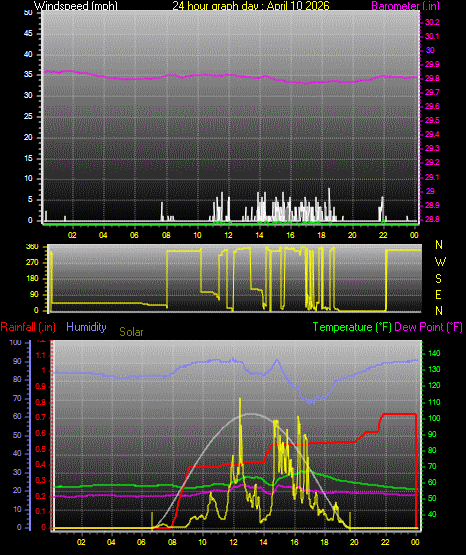Click the red Rainfall (in) legend label
The image size is (466, 555).
click(x=28, y=327)
